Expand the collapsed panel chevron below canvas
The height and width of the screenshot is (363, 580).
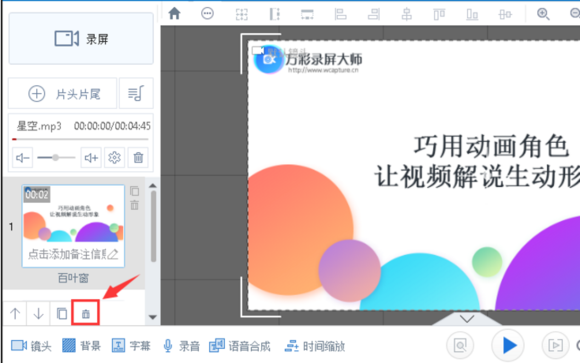coord(467,319)
